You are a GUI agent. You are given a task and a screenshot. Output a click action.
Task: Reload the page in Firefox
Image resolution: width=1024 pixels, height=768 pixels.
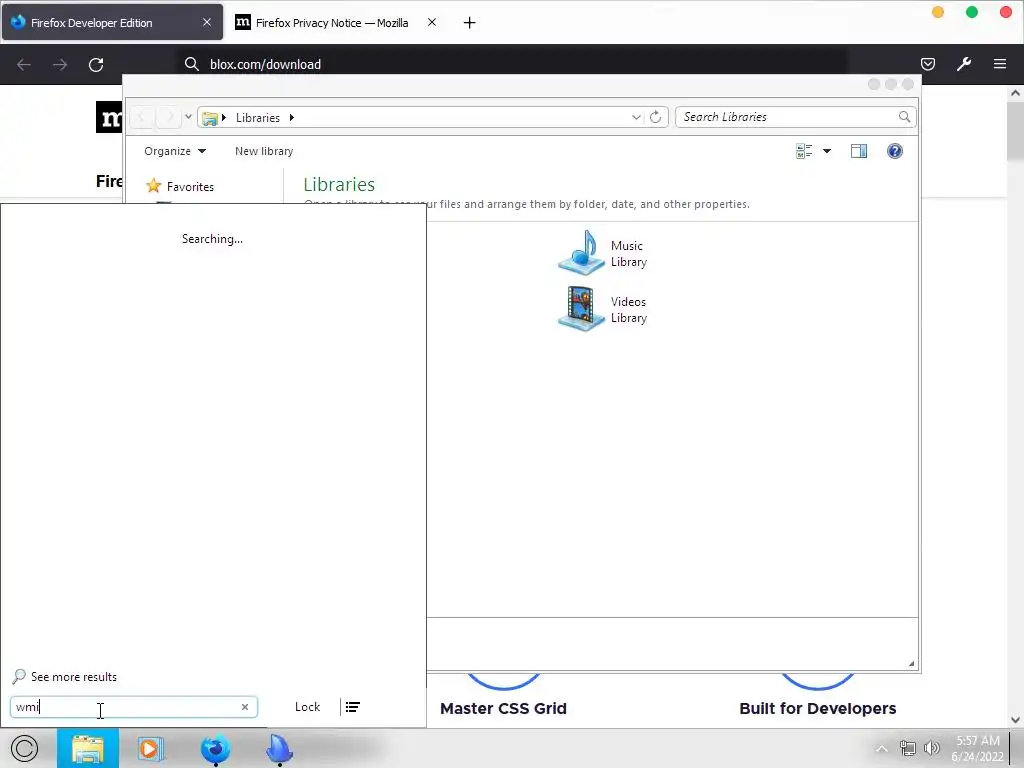coord(96,65)
